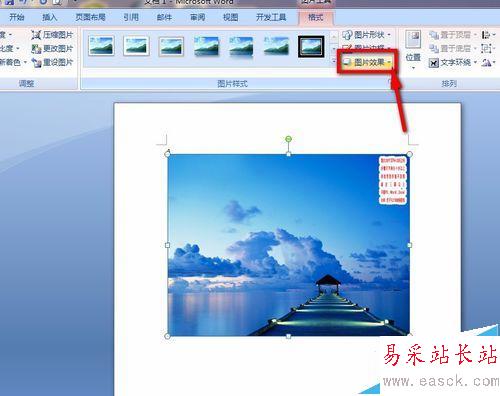
Task: Open the Contrast (对比度) dropdown
Action: (x=9, y=49)
